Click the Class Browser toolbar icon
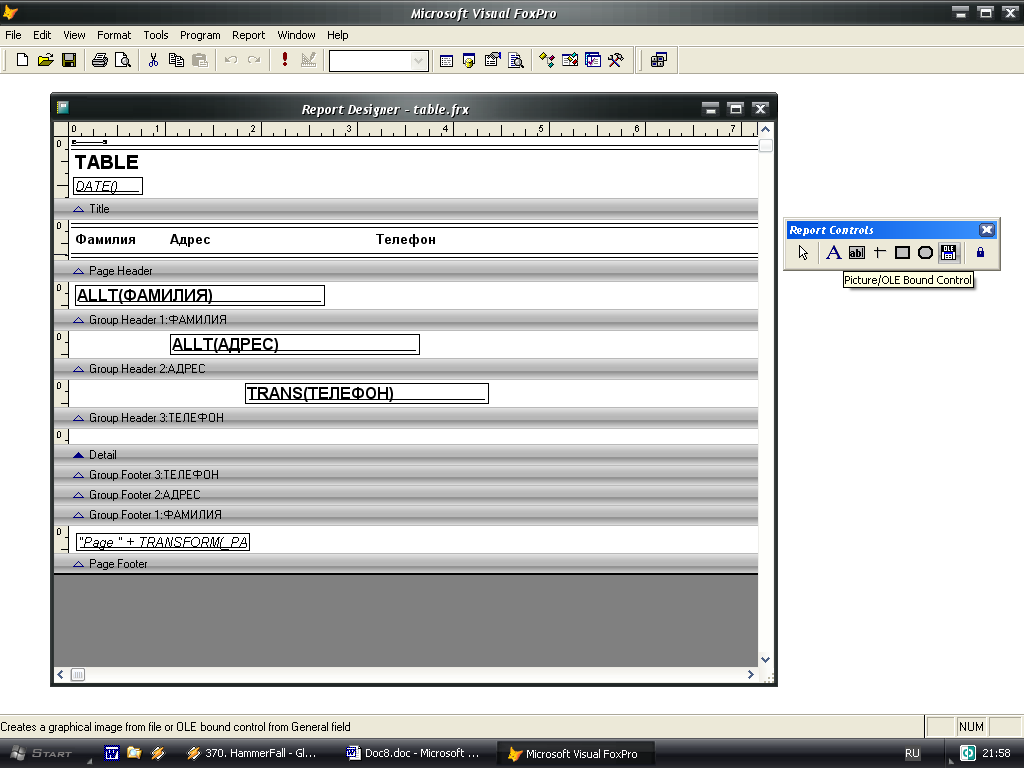This screenshot has height=768, width=1024. pyautogui.click(x=547, y=61)
